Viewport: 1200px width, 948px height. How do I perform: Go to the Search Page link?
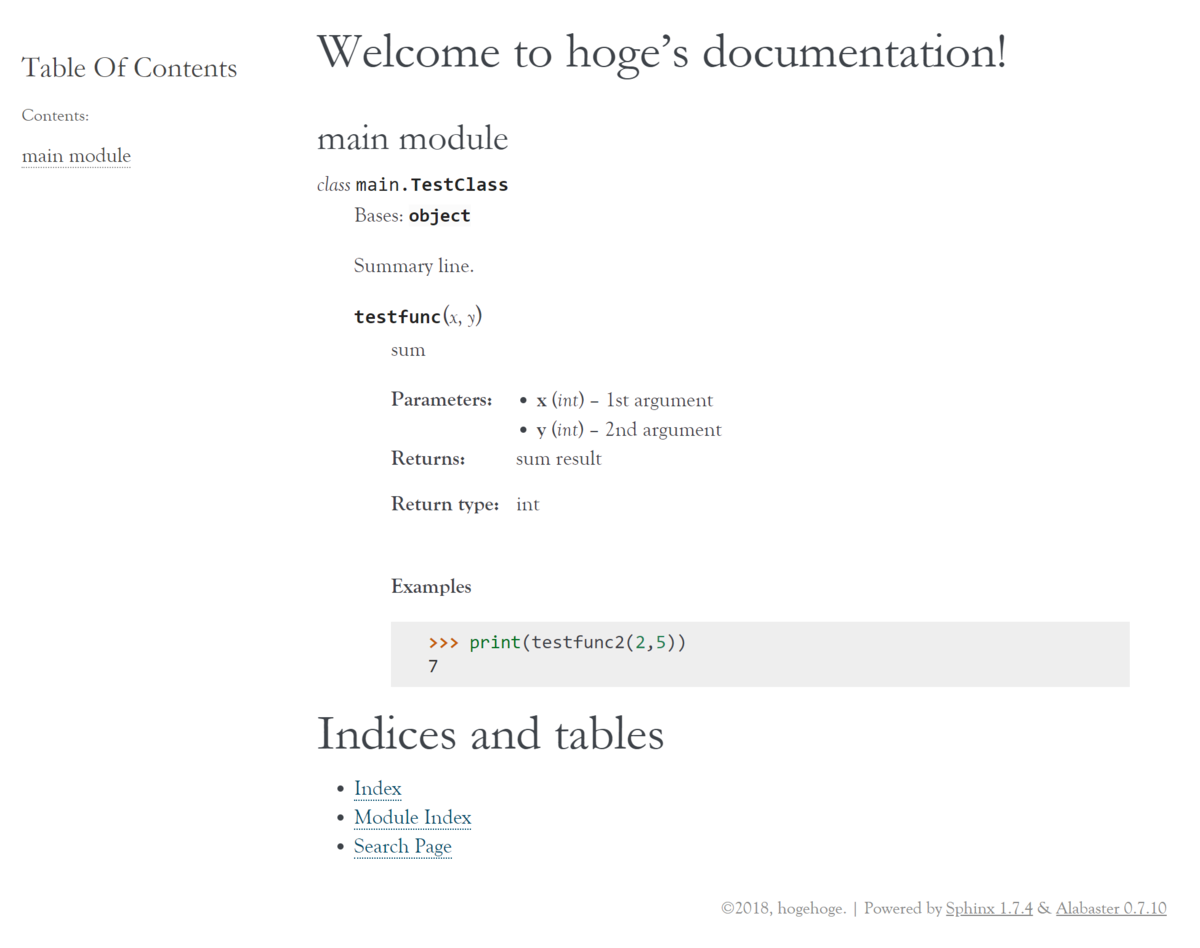[x=402, y=846]
